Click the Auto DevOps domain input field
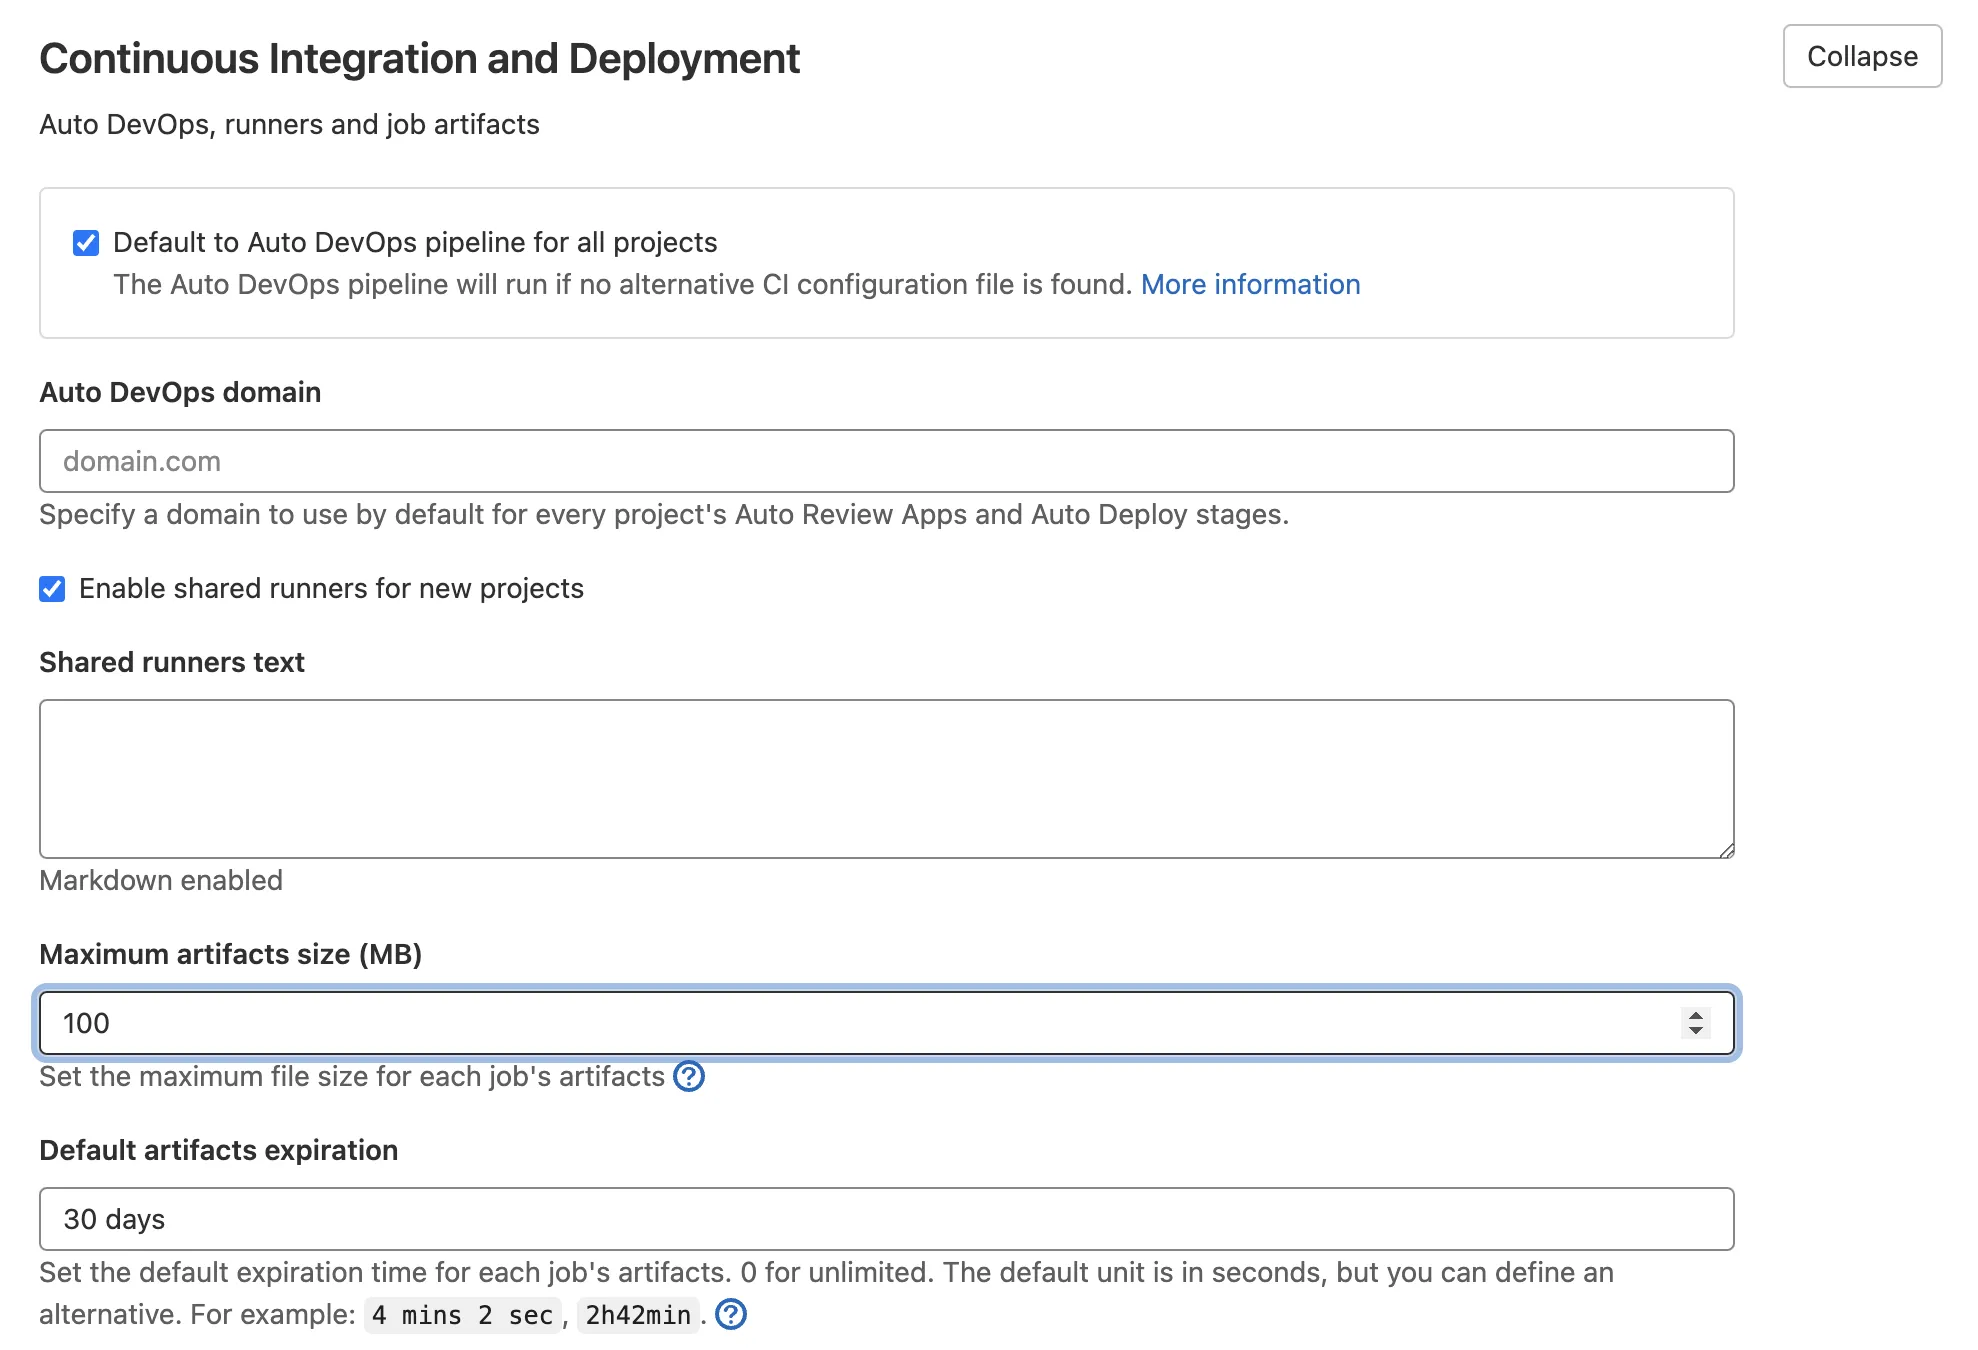1978x1350 pixels. (886, 461)
